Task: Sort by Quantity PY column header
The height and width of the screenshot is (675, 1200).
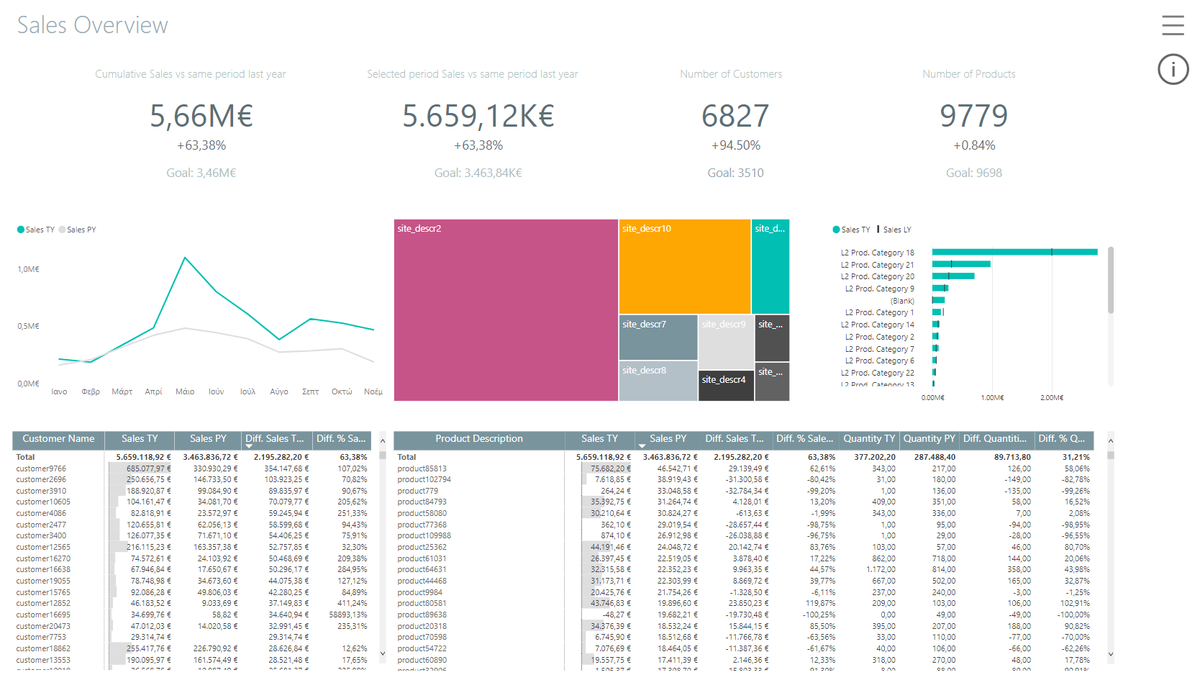Action: [x=929, y=439]
